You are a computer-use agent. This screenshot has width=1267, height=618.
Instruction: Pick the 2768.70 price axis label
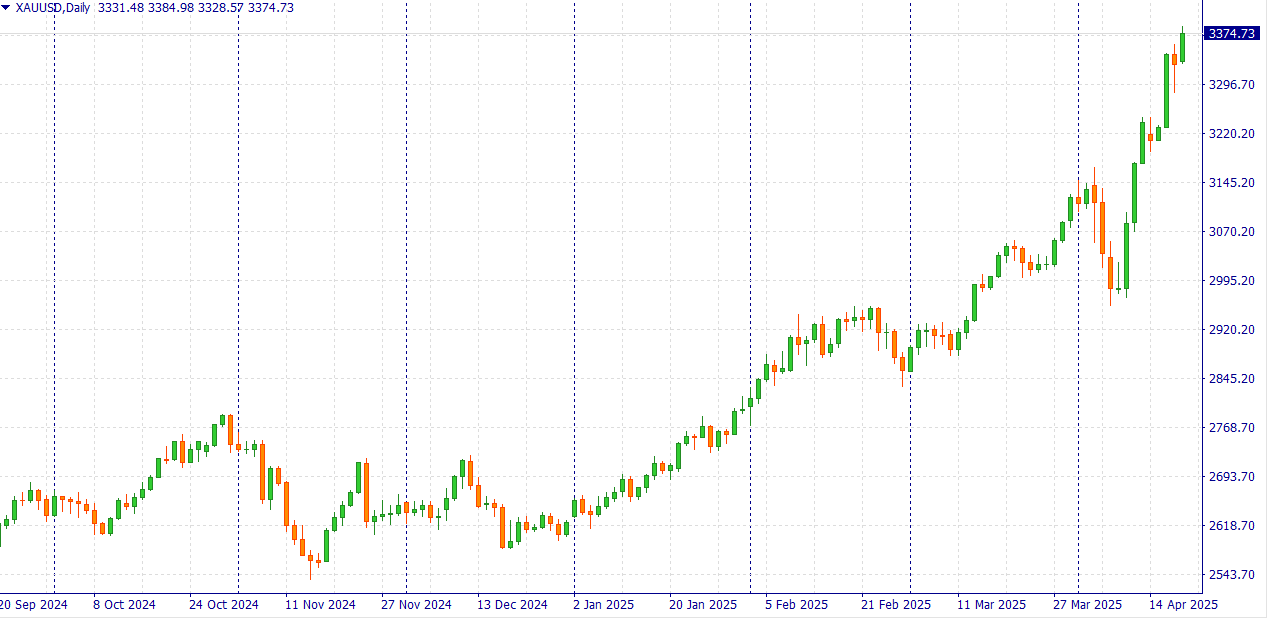1231,428
